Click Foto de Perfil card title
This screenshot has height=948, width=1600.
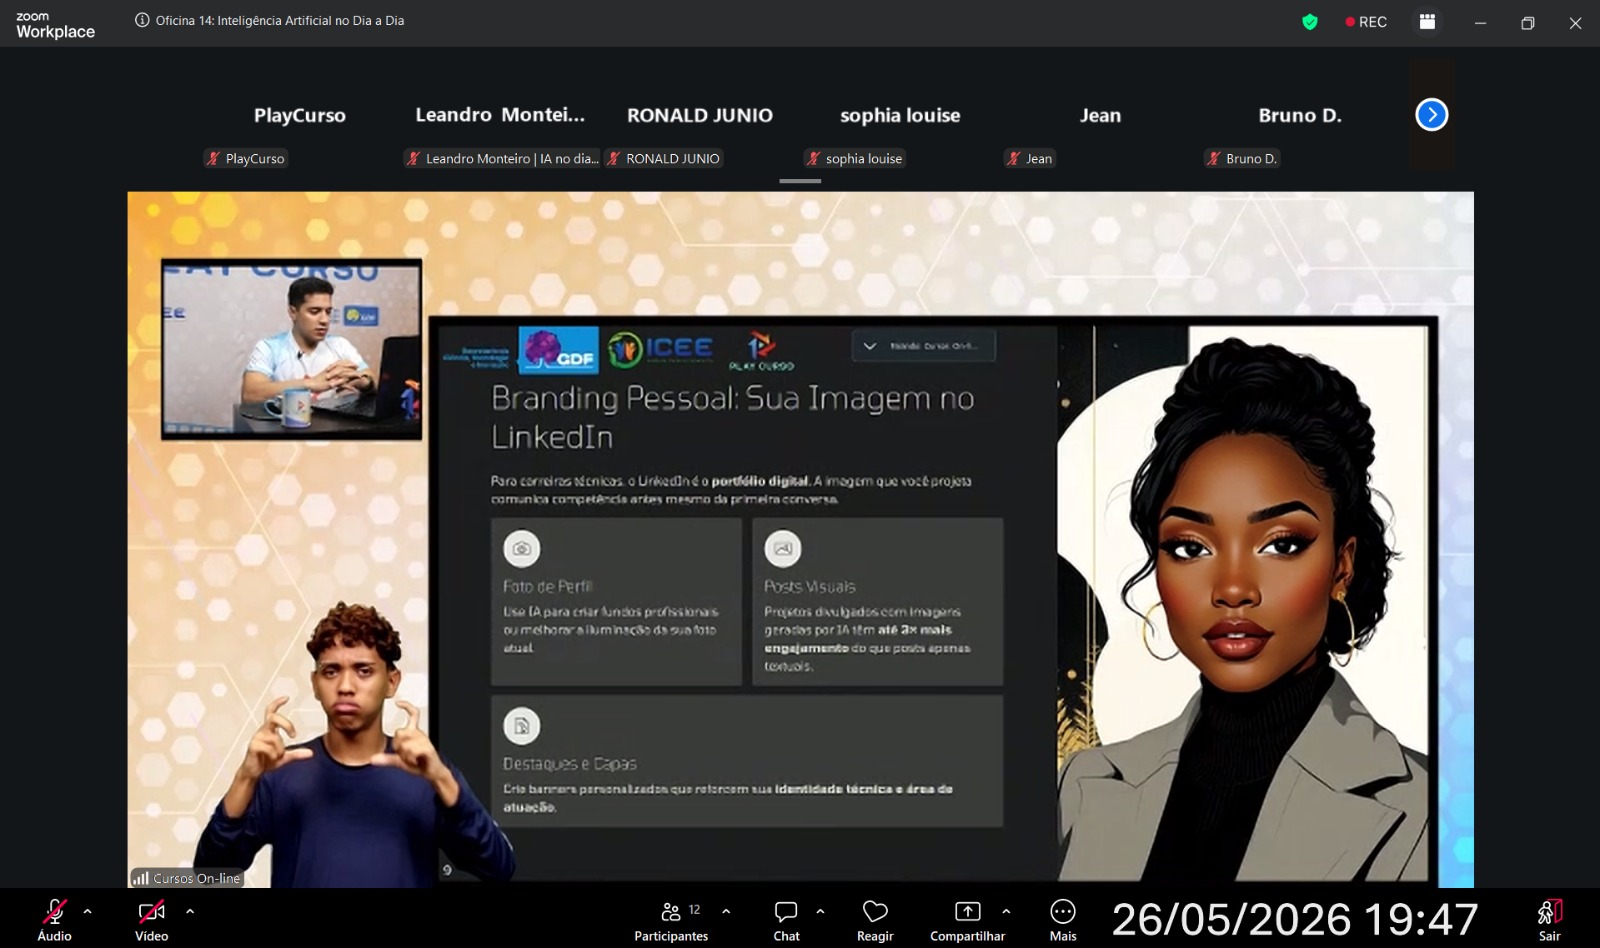(x=548, y=586)
